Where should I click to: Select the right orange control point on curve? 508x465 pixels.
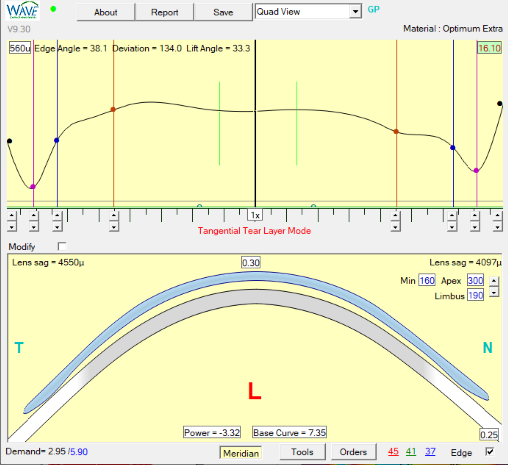click(x=396, y=131)
